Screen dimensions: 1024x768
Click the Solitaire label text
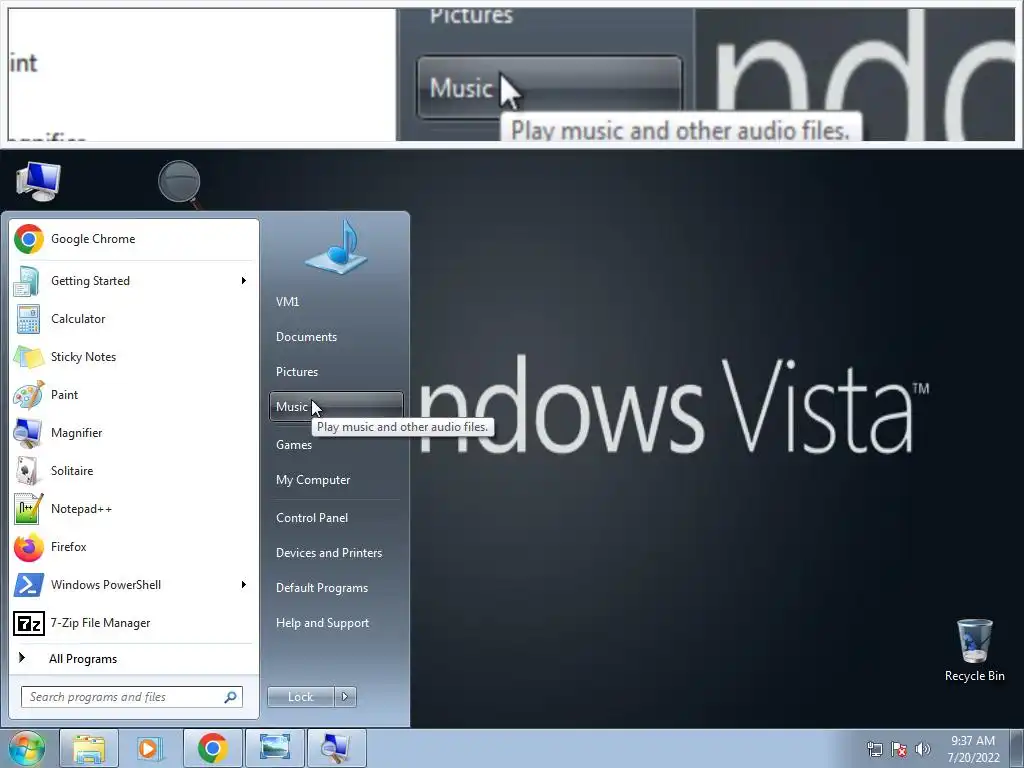pyautogui.click(x=72, y=471)
